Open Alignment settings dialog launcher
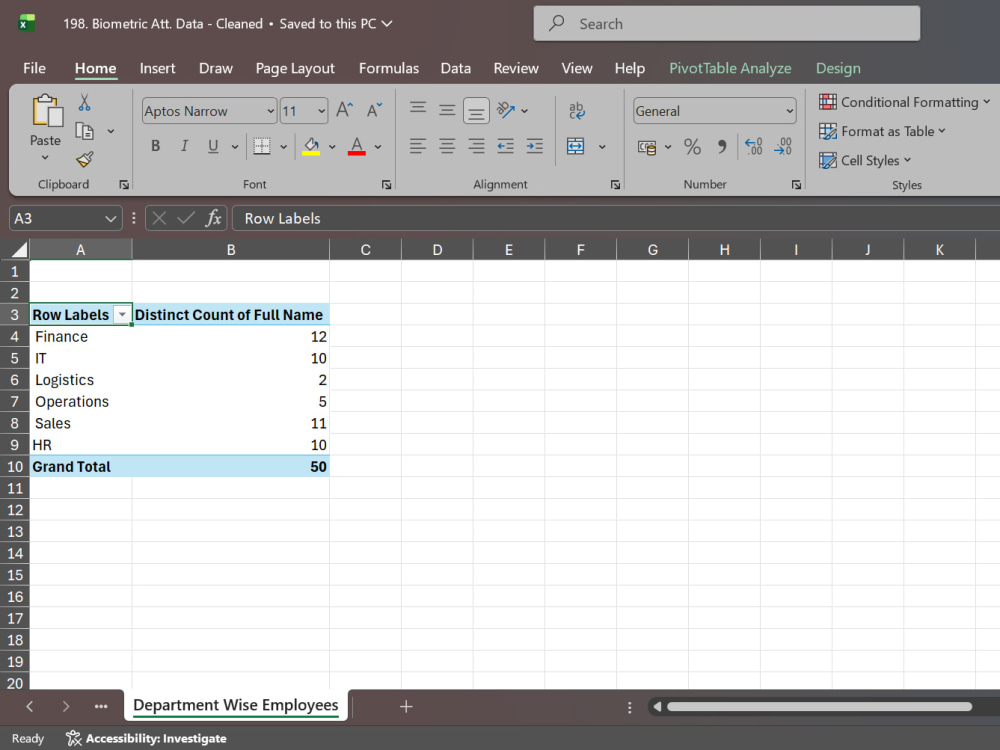1000x750 pixels. coord(615,185)
